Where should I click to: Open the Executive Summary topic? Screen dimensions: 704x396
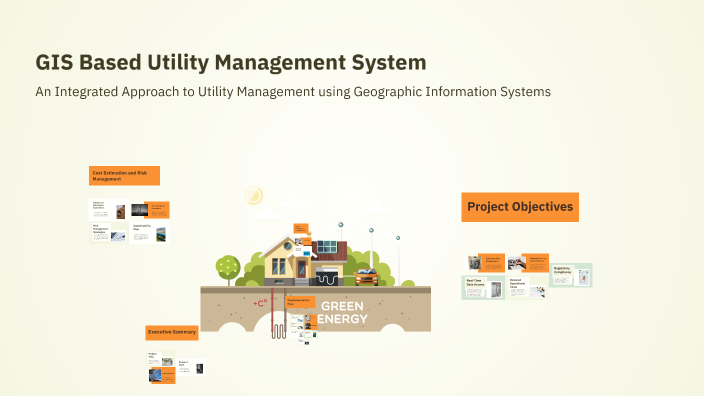coord(172,333)
